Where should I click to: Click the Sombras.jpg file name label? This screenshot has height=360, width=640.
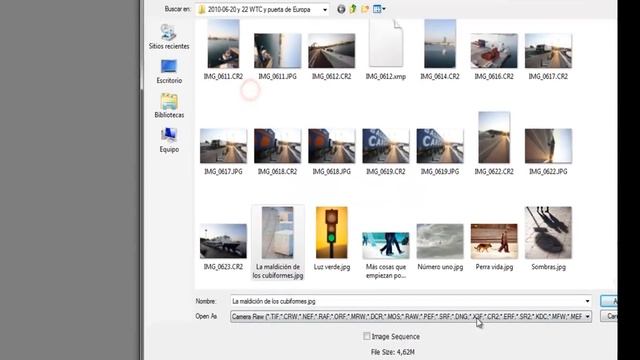tap(549, 267)
